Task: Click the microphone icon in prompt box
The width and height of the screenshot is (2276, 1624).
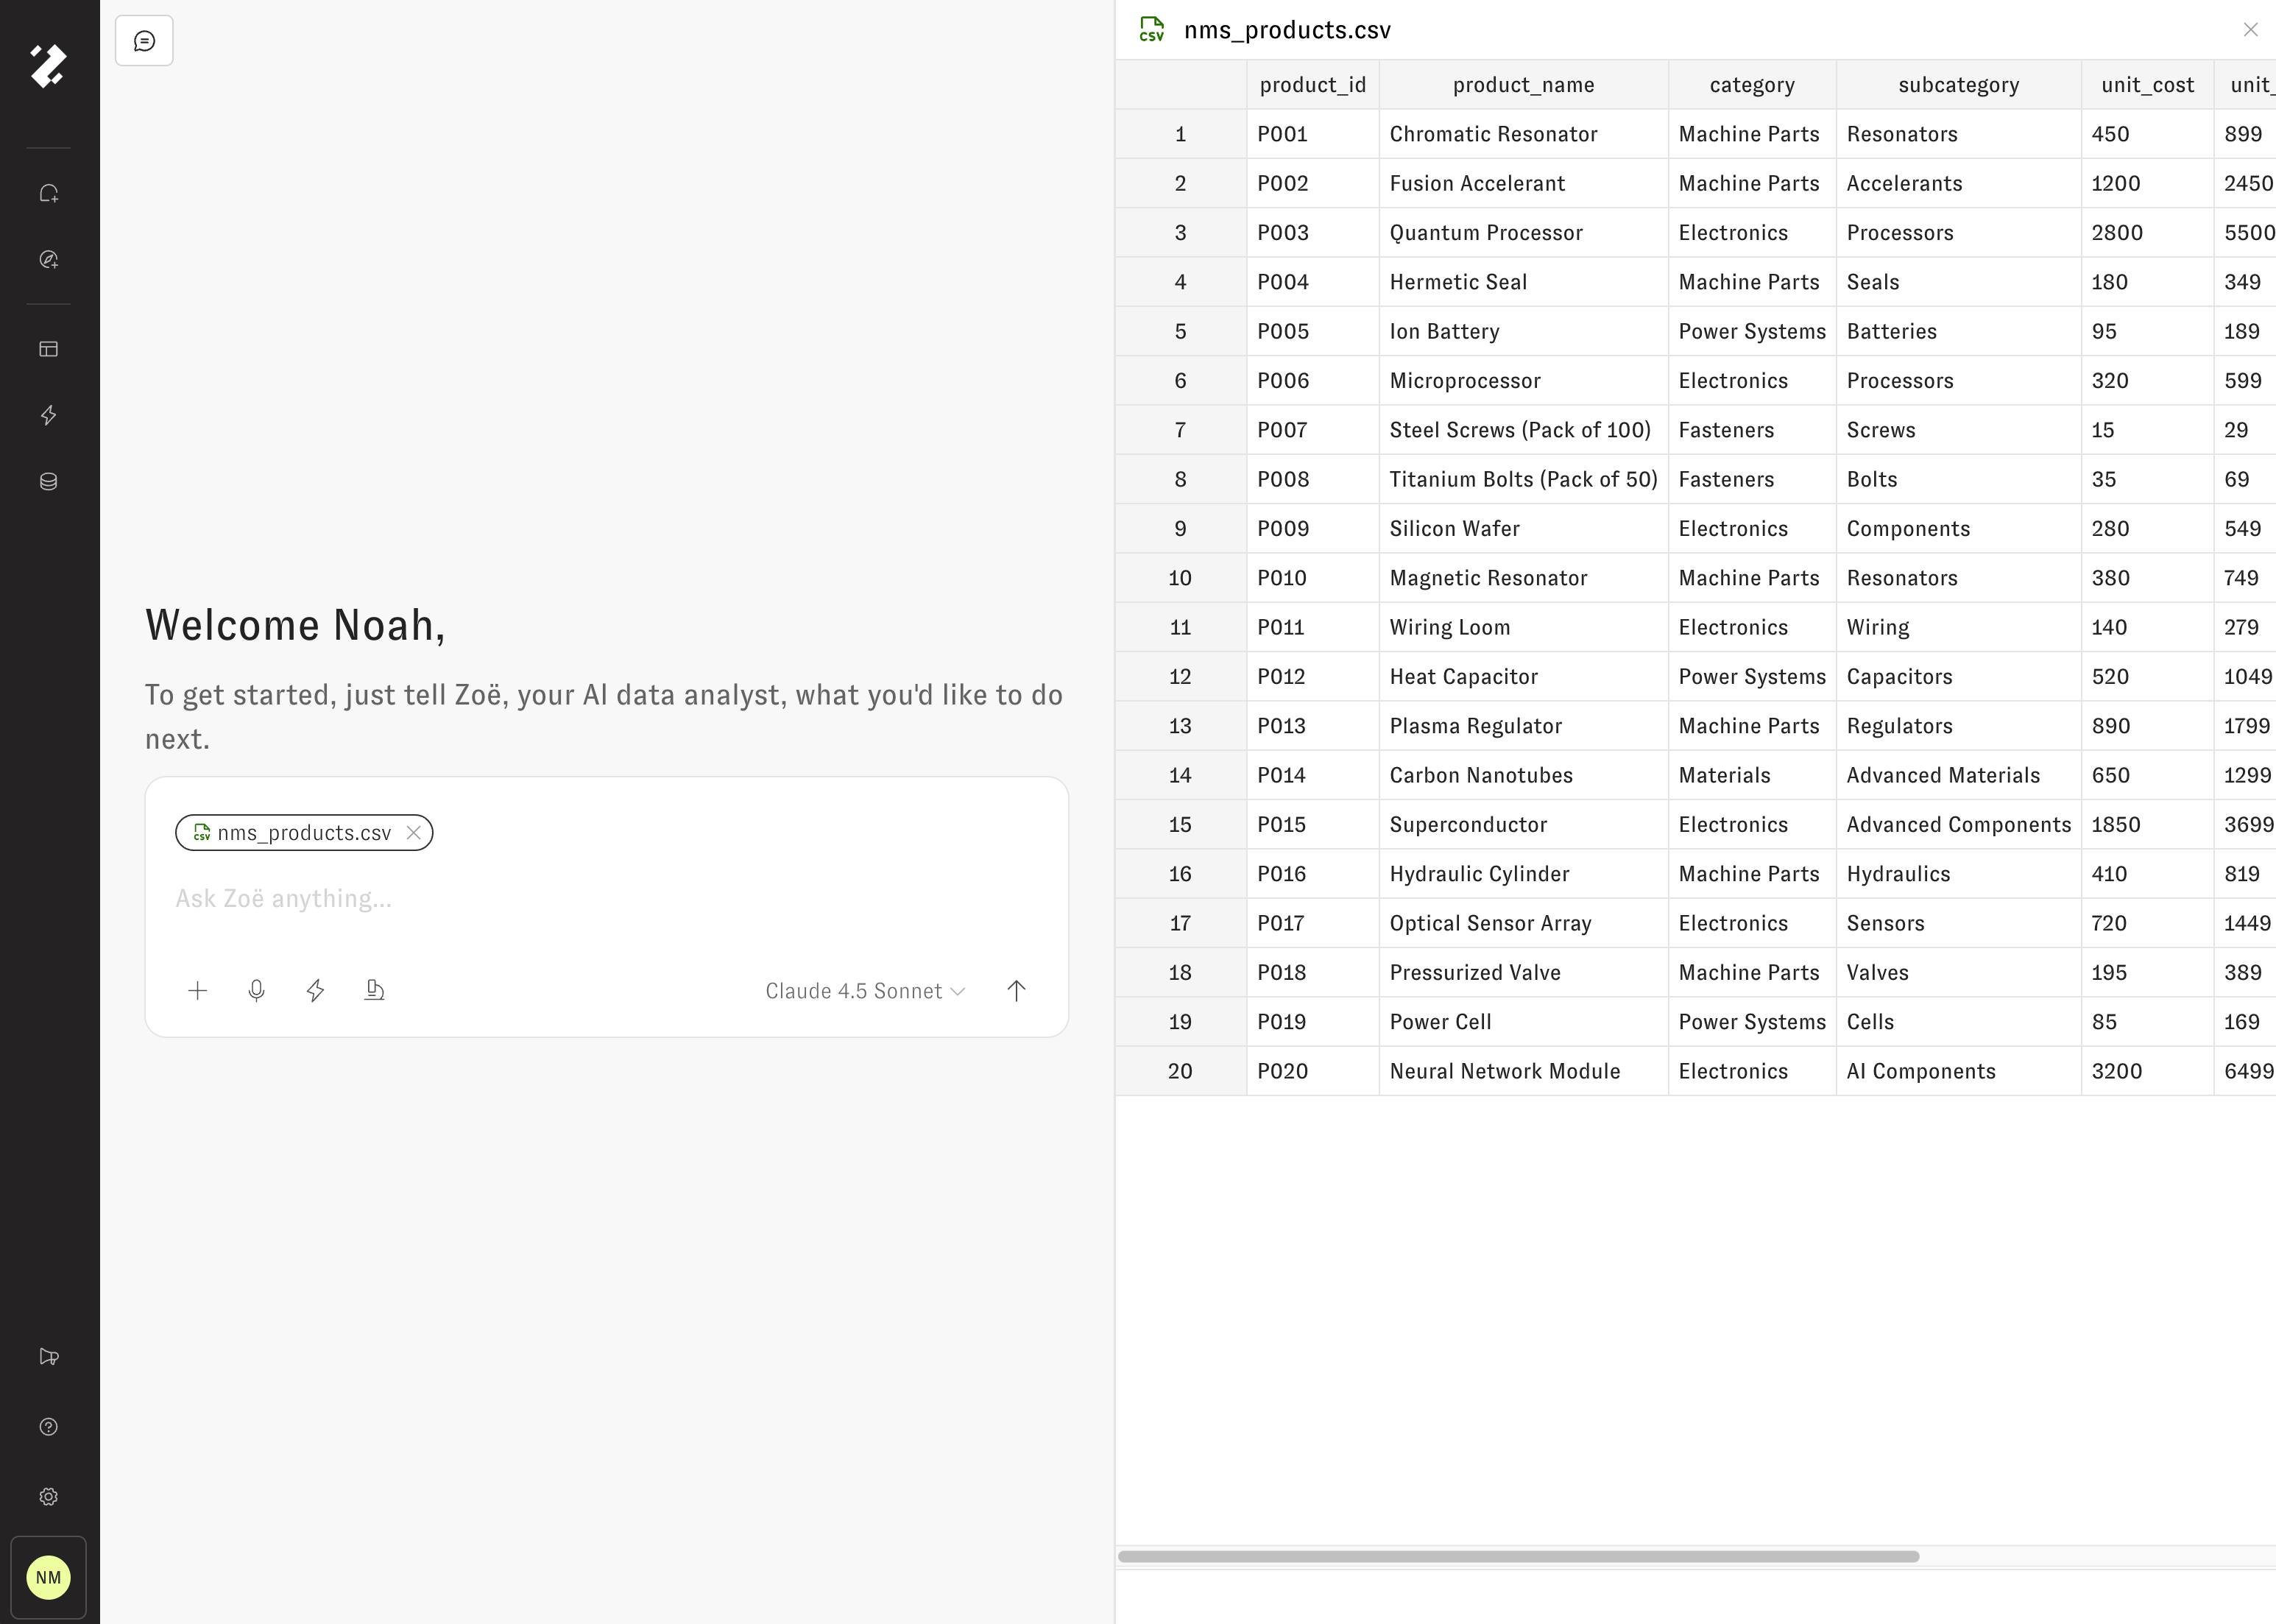Action: point(256,990)
